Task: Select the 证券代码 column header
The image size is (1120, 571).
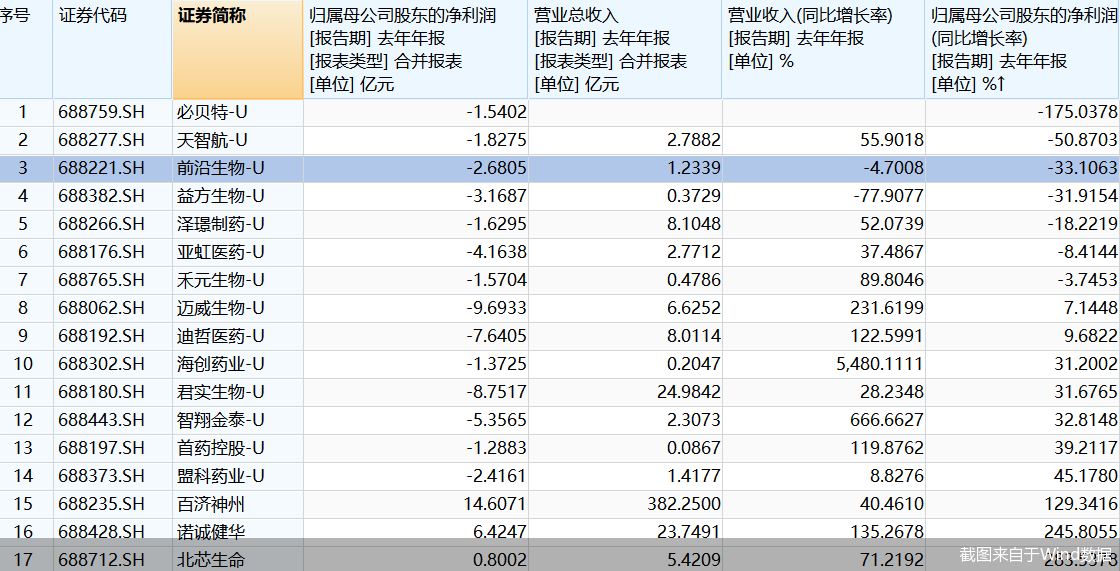Action: (112, 50)
